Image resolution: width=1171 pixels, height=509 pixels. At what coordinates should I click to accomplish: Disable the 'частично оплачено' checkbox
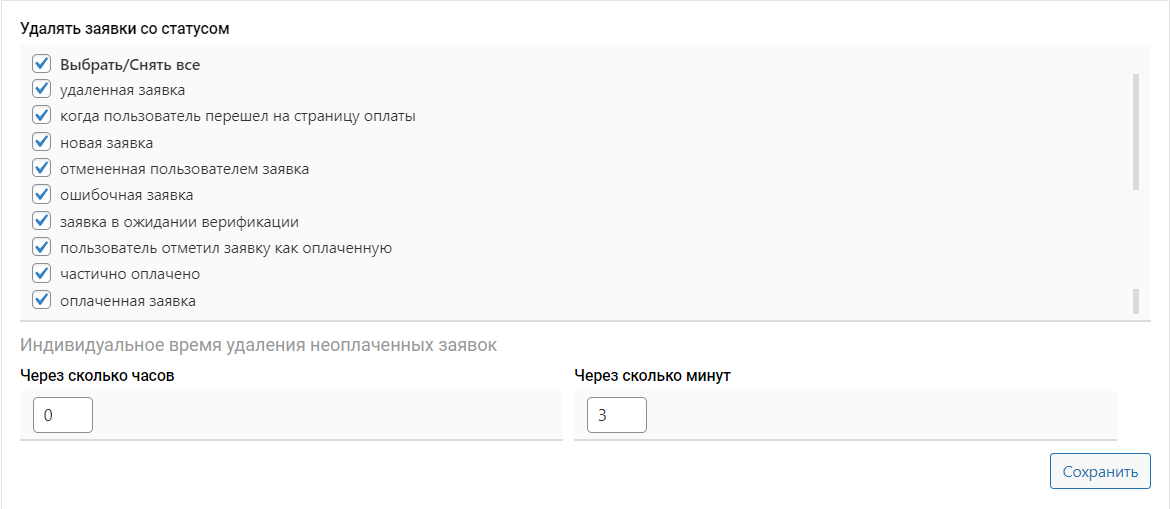point(42,273)
